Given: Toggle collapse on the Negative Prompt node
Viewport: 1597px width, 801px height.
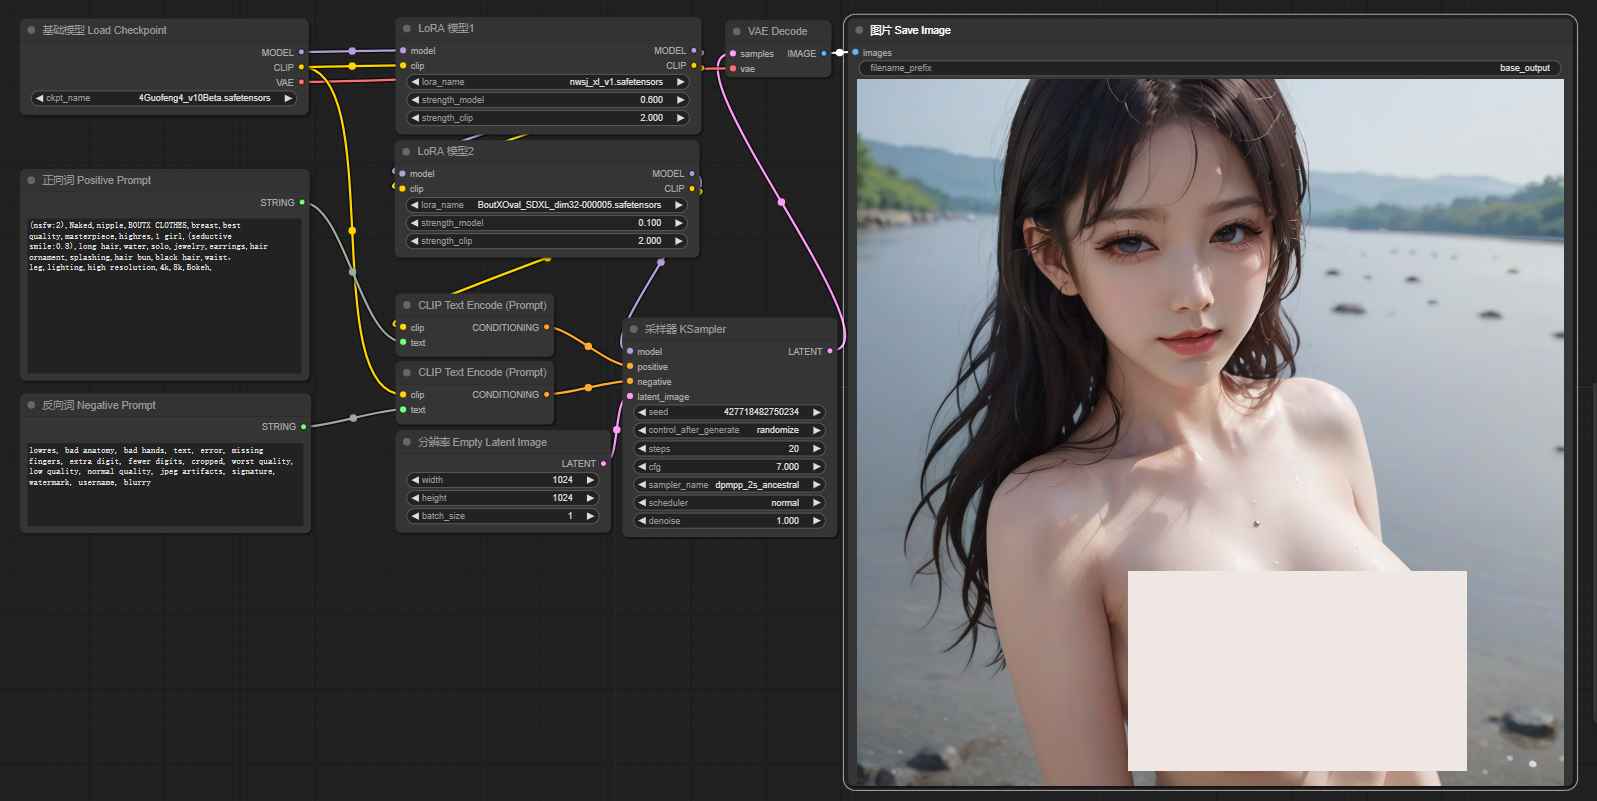Looking at the screenshot, I should tap(32, 405).
